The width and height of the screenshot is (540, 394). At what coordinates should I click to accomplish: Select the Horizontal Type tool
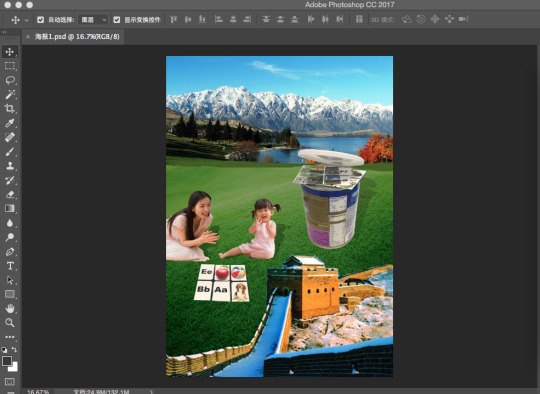click(x=10, y=266)
